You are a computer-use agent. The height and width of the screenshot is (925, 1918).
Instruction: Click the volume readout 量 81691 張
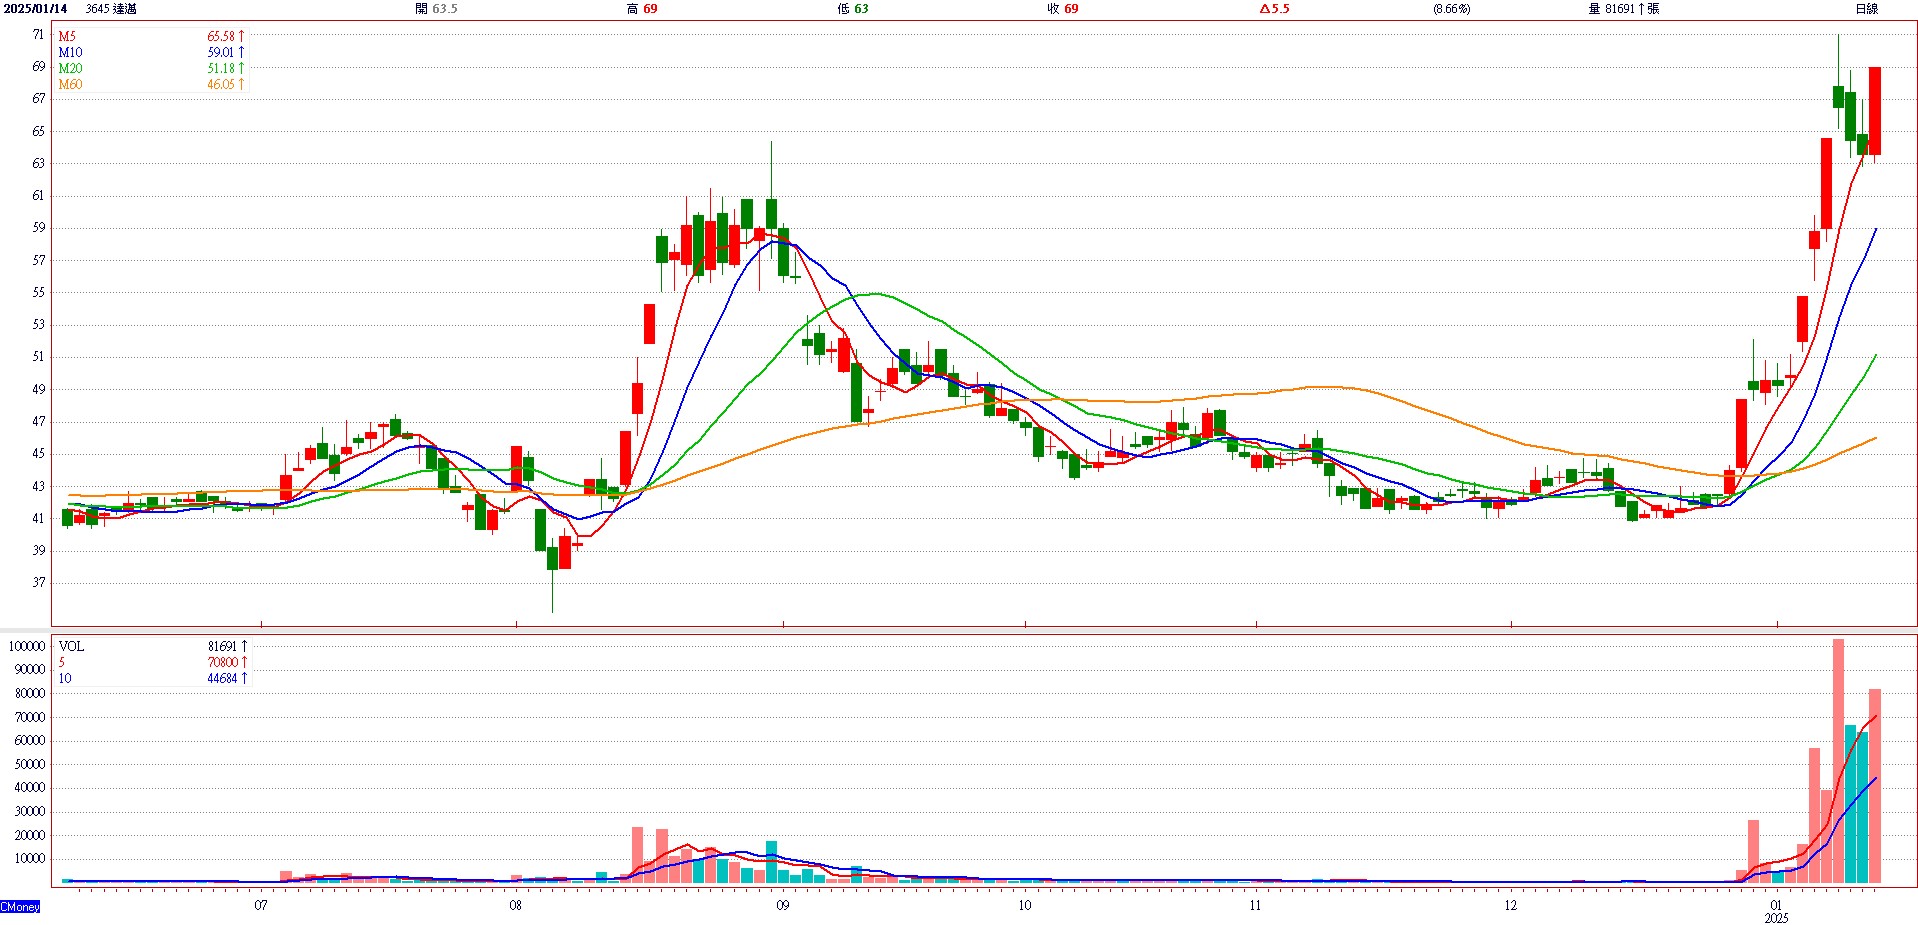coord(1623,9)
